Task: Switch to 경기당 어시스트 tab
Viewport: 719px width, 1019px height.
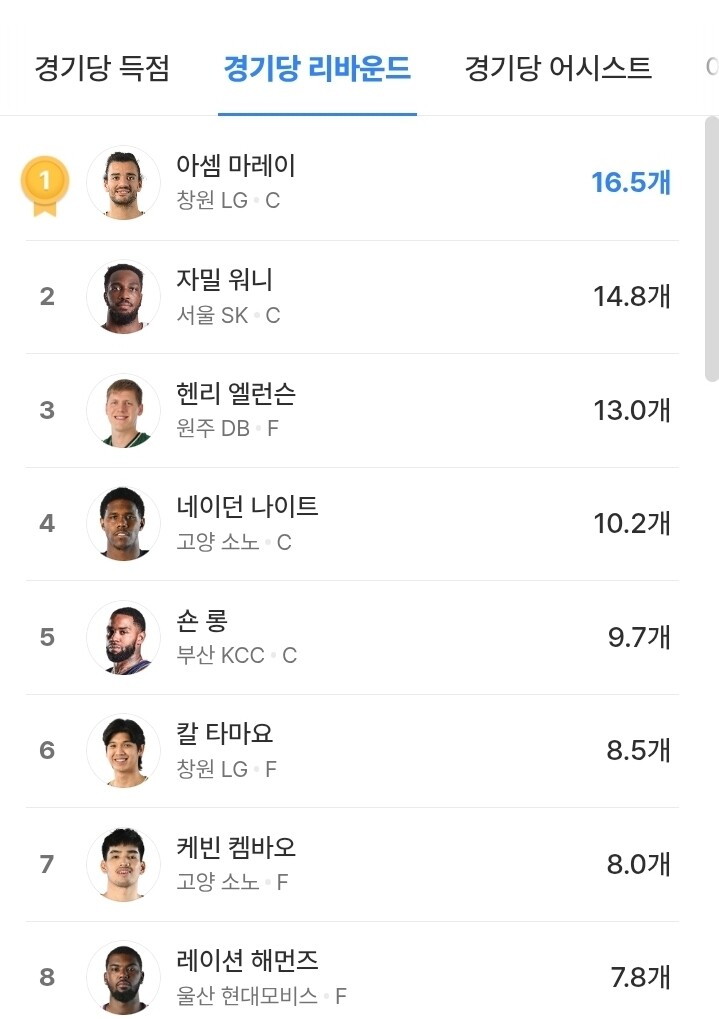Action: click(558, 68)
